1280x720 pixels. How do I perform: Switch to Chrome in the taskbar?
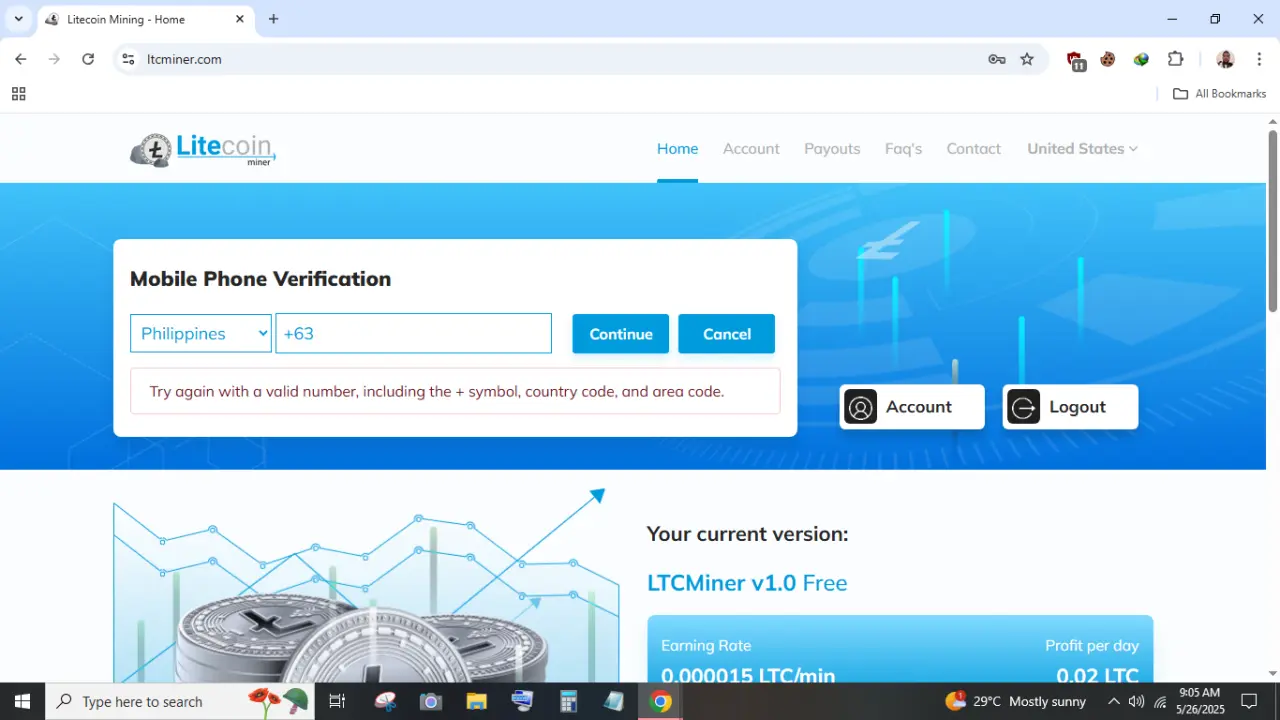pyautogui.click(x=660, y=701)
